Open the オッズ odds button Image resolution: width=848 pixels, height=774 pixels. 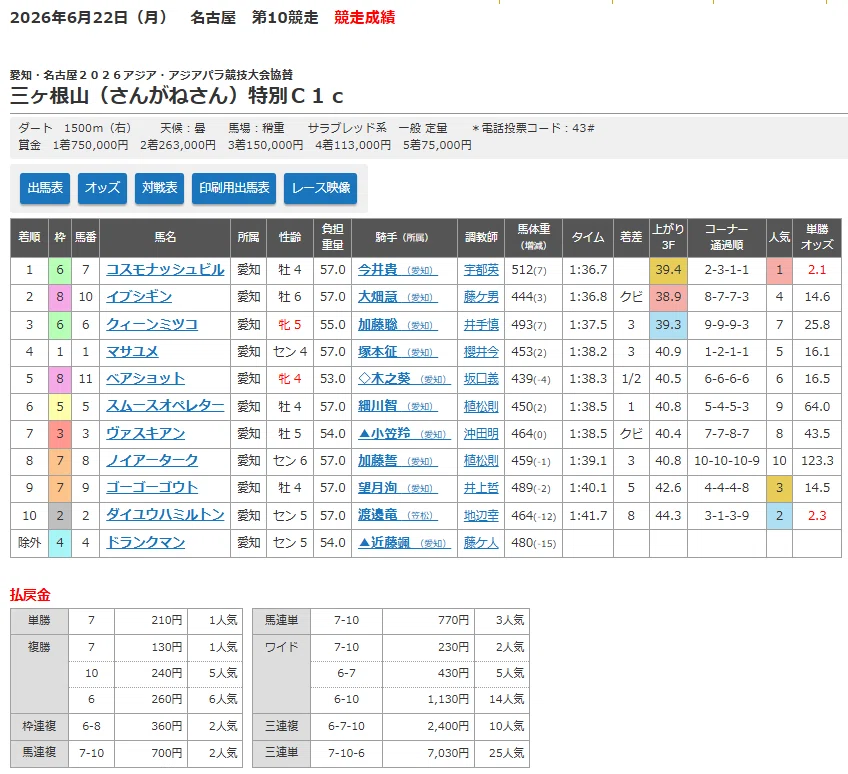click(x=102, y=188)
